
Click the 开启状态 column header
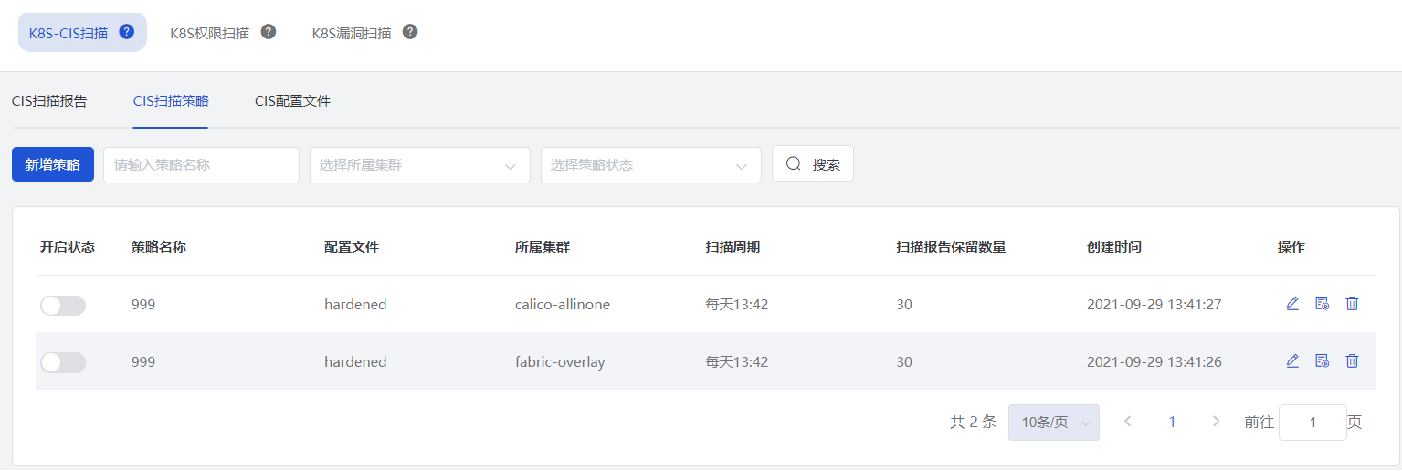pyautogui.click(x=67, y=247)
